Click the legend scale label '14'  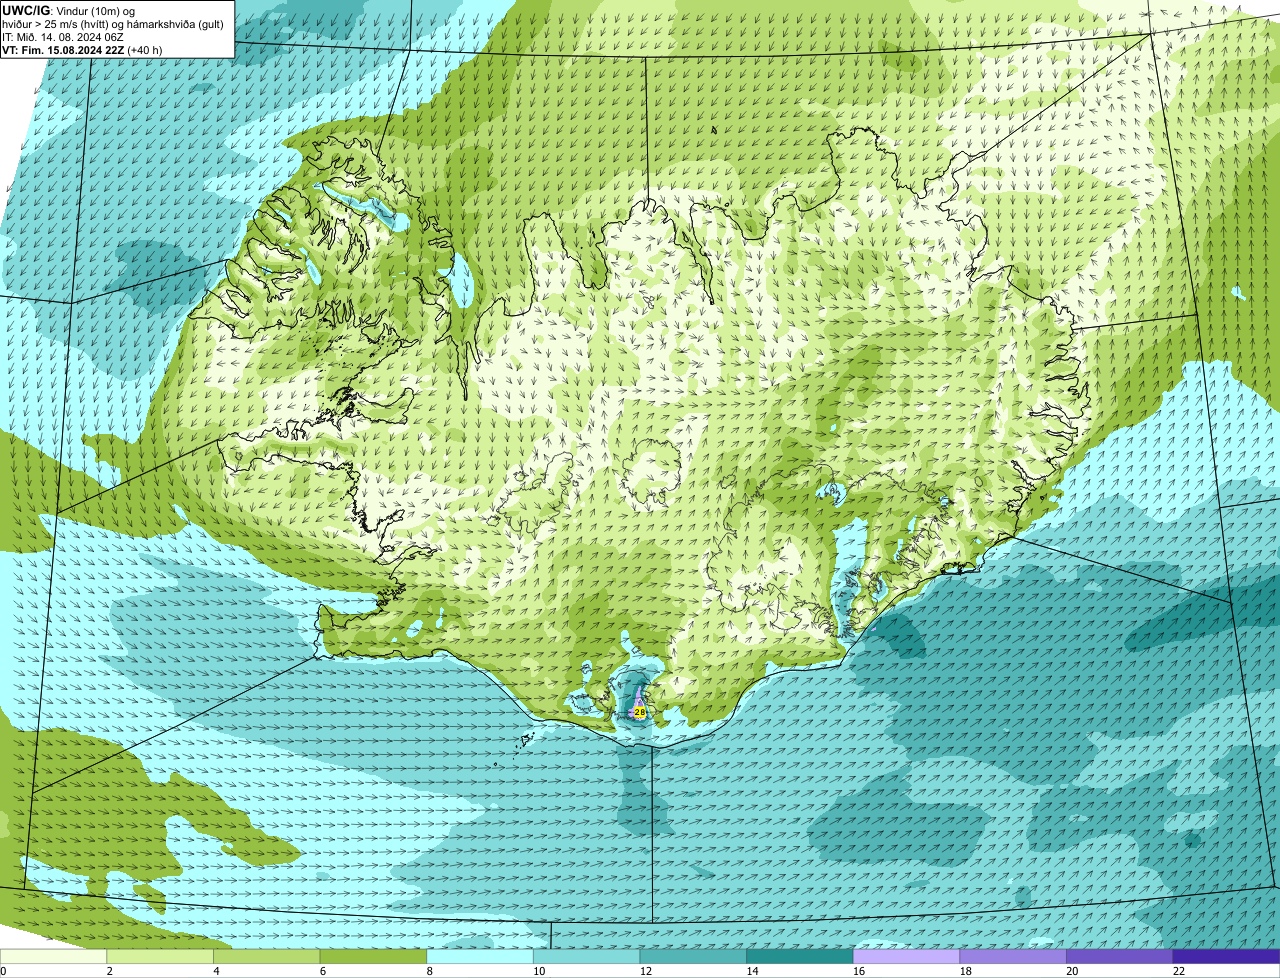click(x=752, y=971)
